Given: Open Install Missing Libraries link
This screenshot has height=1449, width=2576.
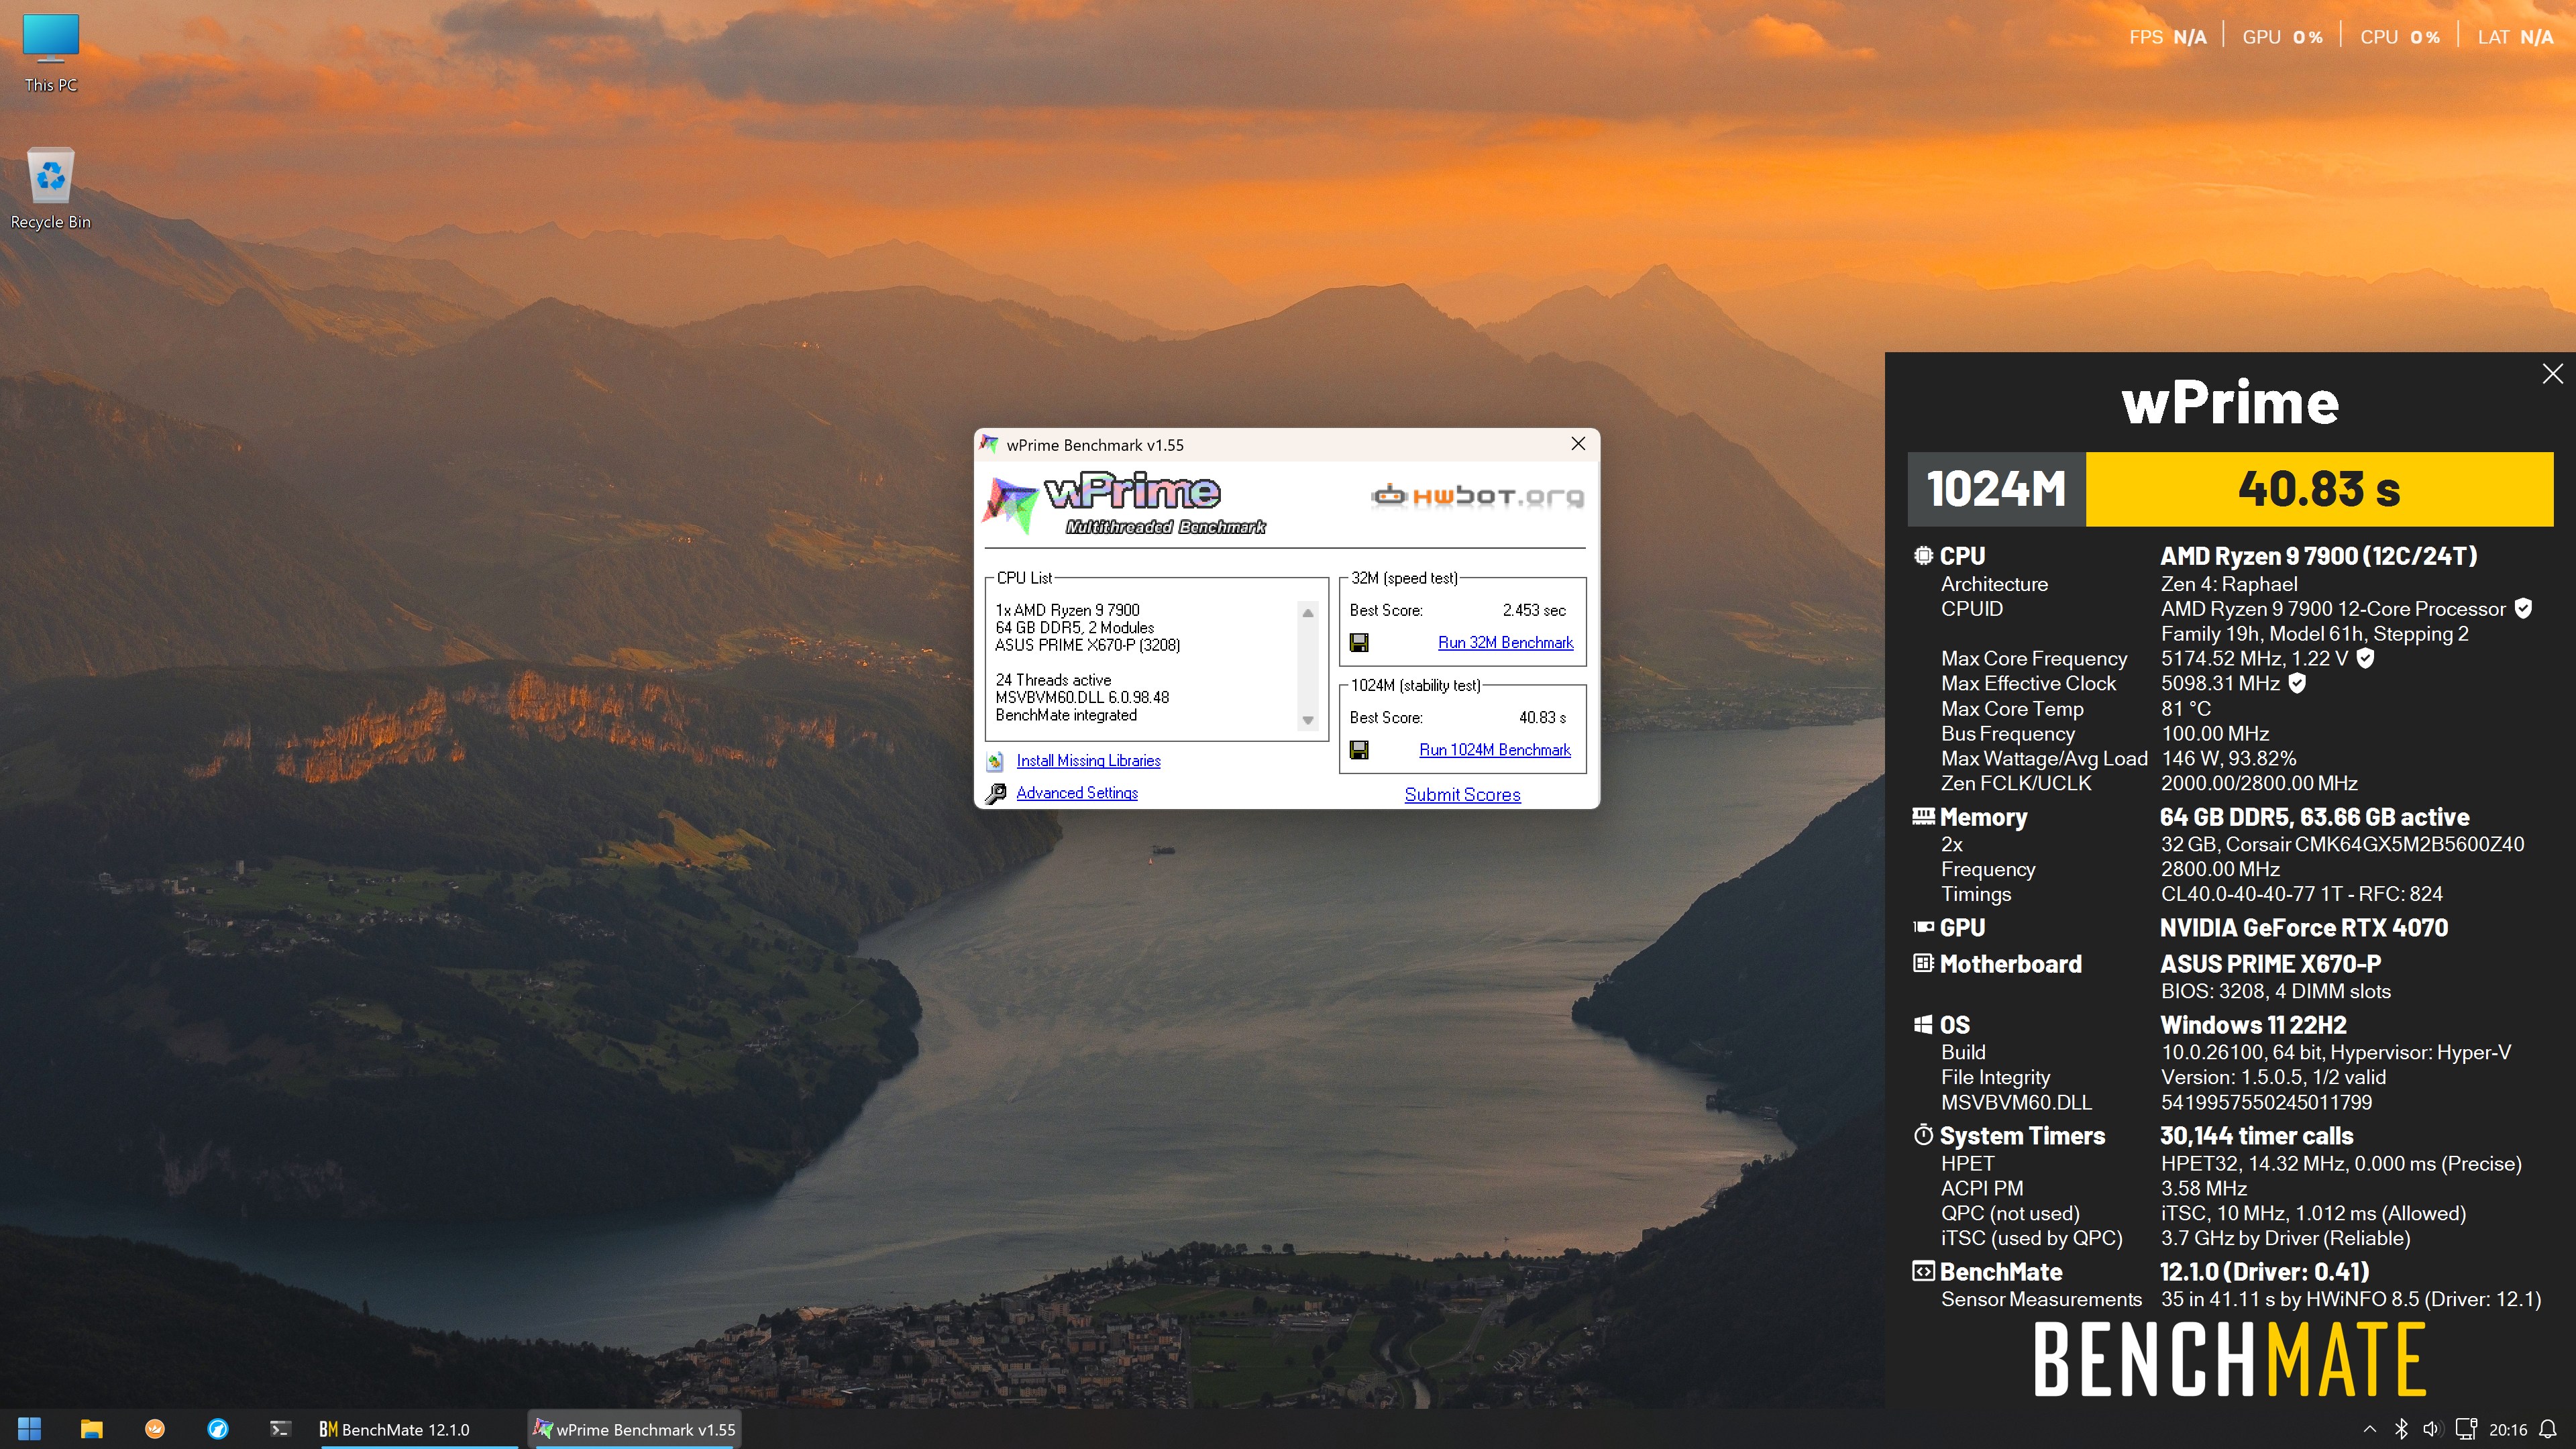Looking at the screenshot, I should (x=1088, y=760).
